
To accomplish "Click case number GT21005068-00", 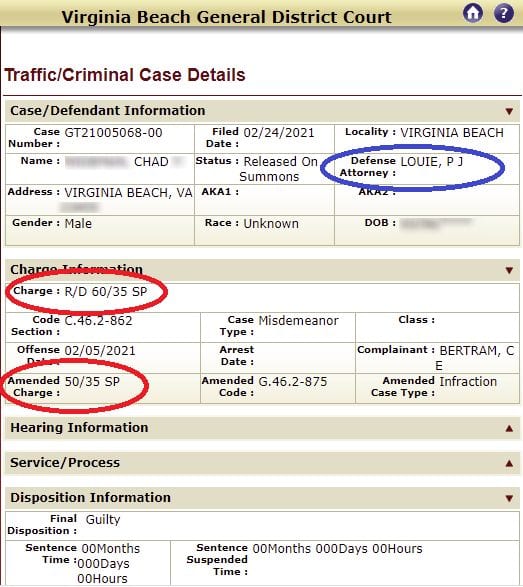I will coord(113,133).
